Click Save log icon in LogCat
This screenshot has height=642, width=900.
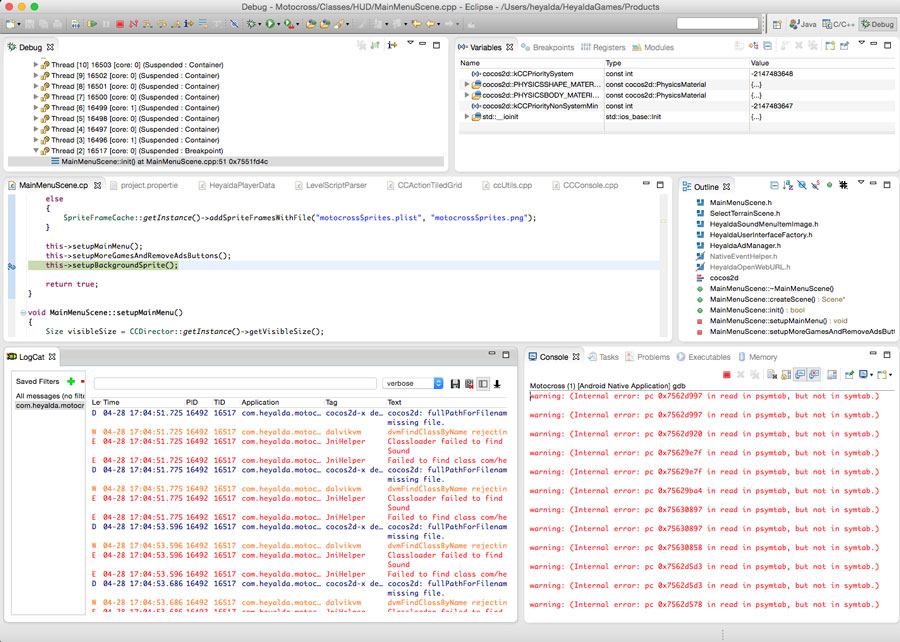pos(455,384)
